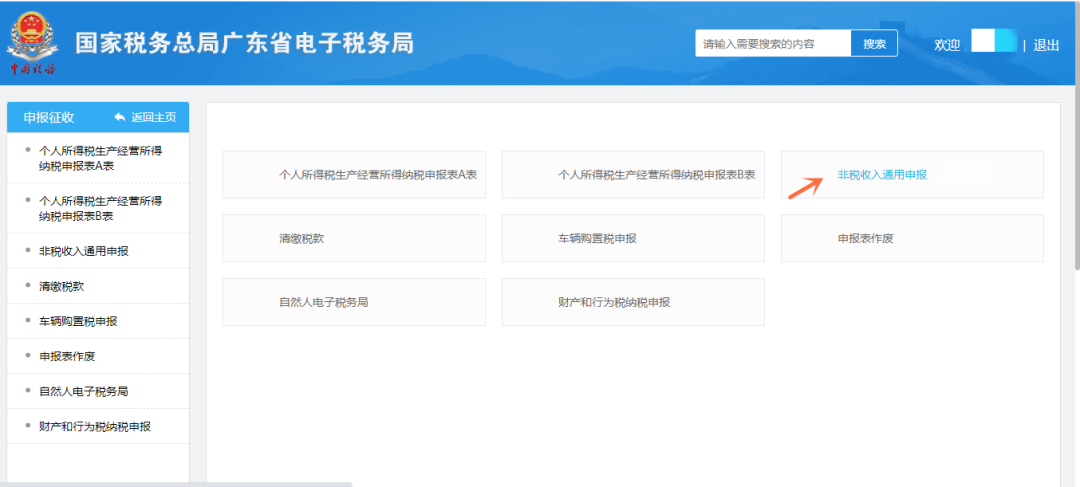Click the 退出 logout link
1080x487 pixels.
[x=1046, y=45]
